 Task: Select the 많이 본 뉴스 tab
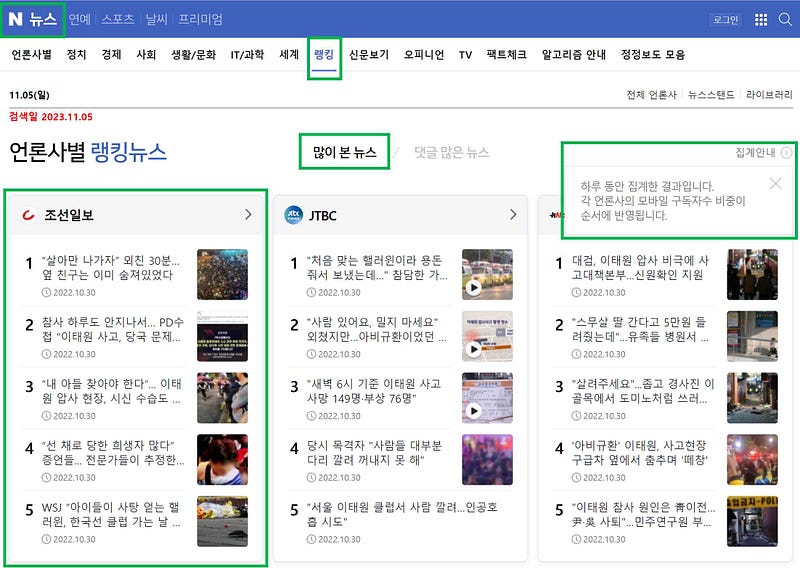point(344,153)
